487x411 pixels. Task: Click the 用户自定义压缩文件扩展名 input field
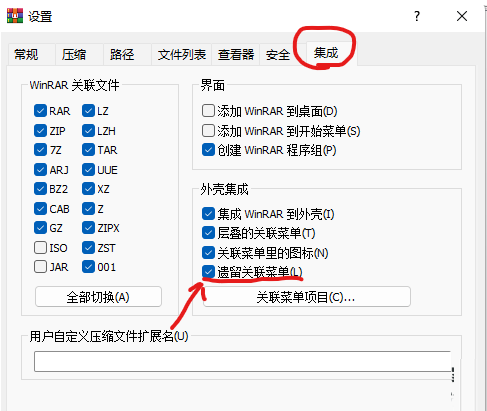tap(243, 361)
